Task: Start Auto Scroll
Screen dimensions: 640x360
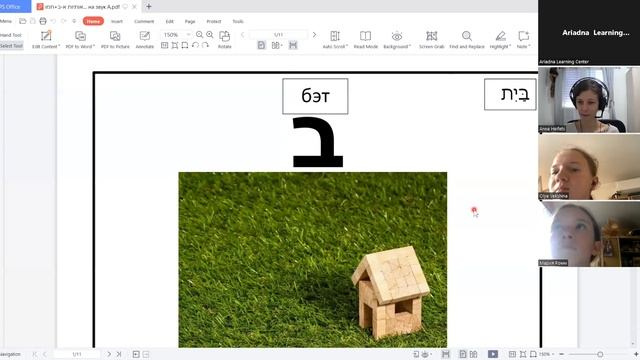Action: (x=335, y=39)
